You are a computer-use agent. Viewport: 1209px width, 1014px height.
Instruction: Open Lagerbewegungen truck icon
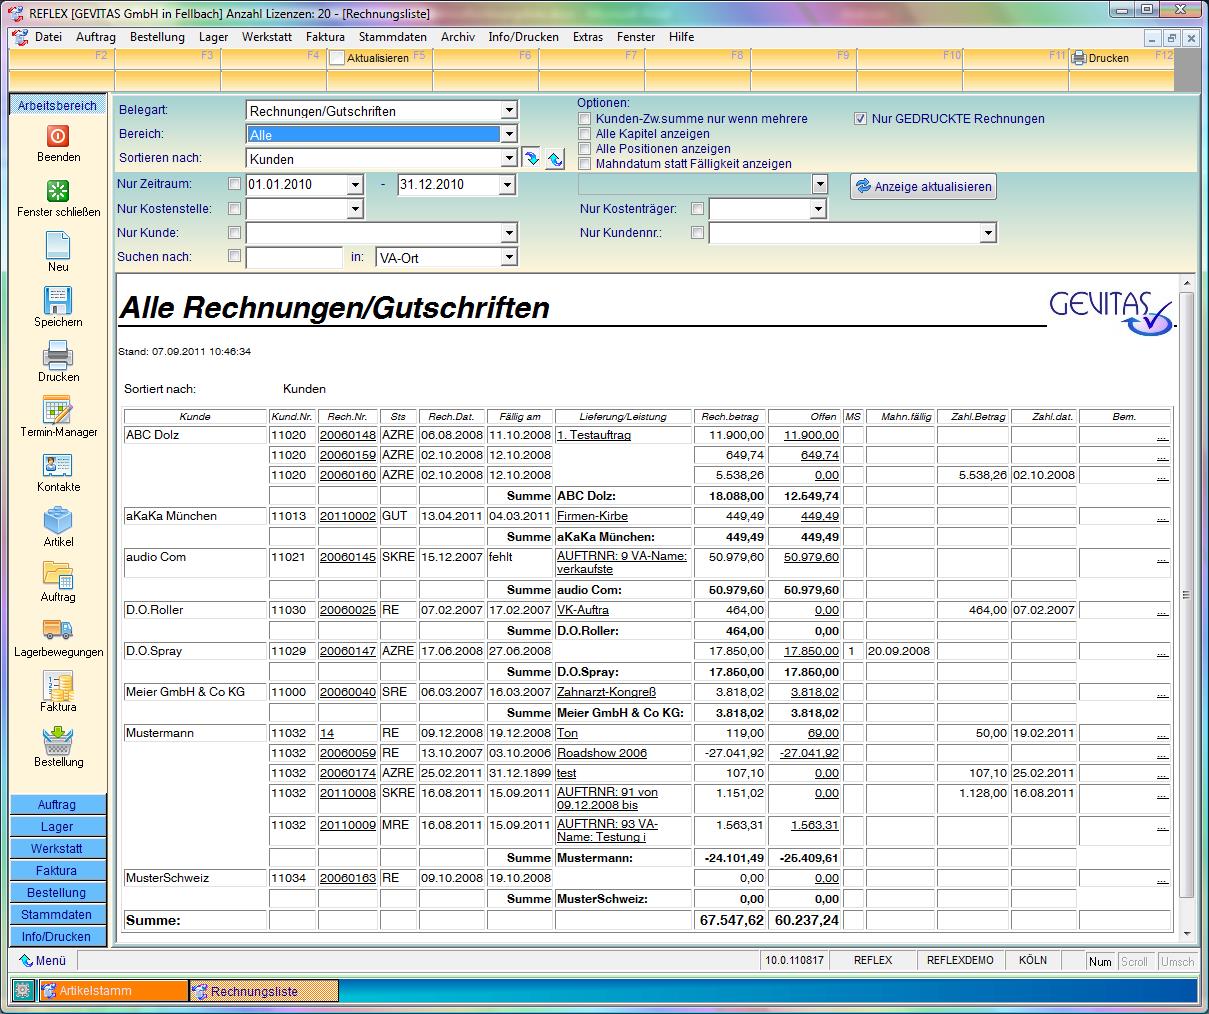[58, 631]
